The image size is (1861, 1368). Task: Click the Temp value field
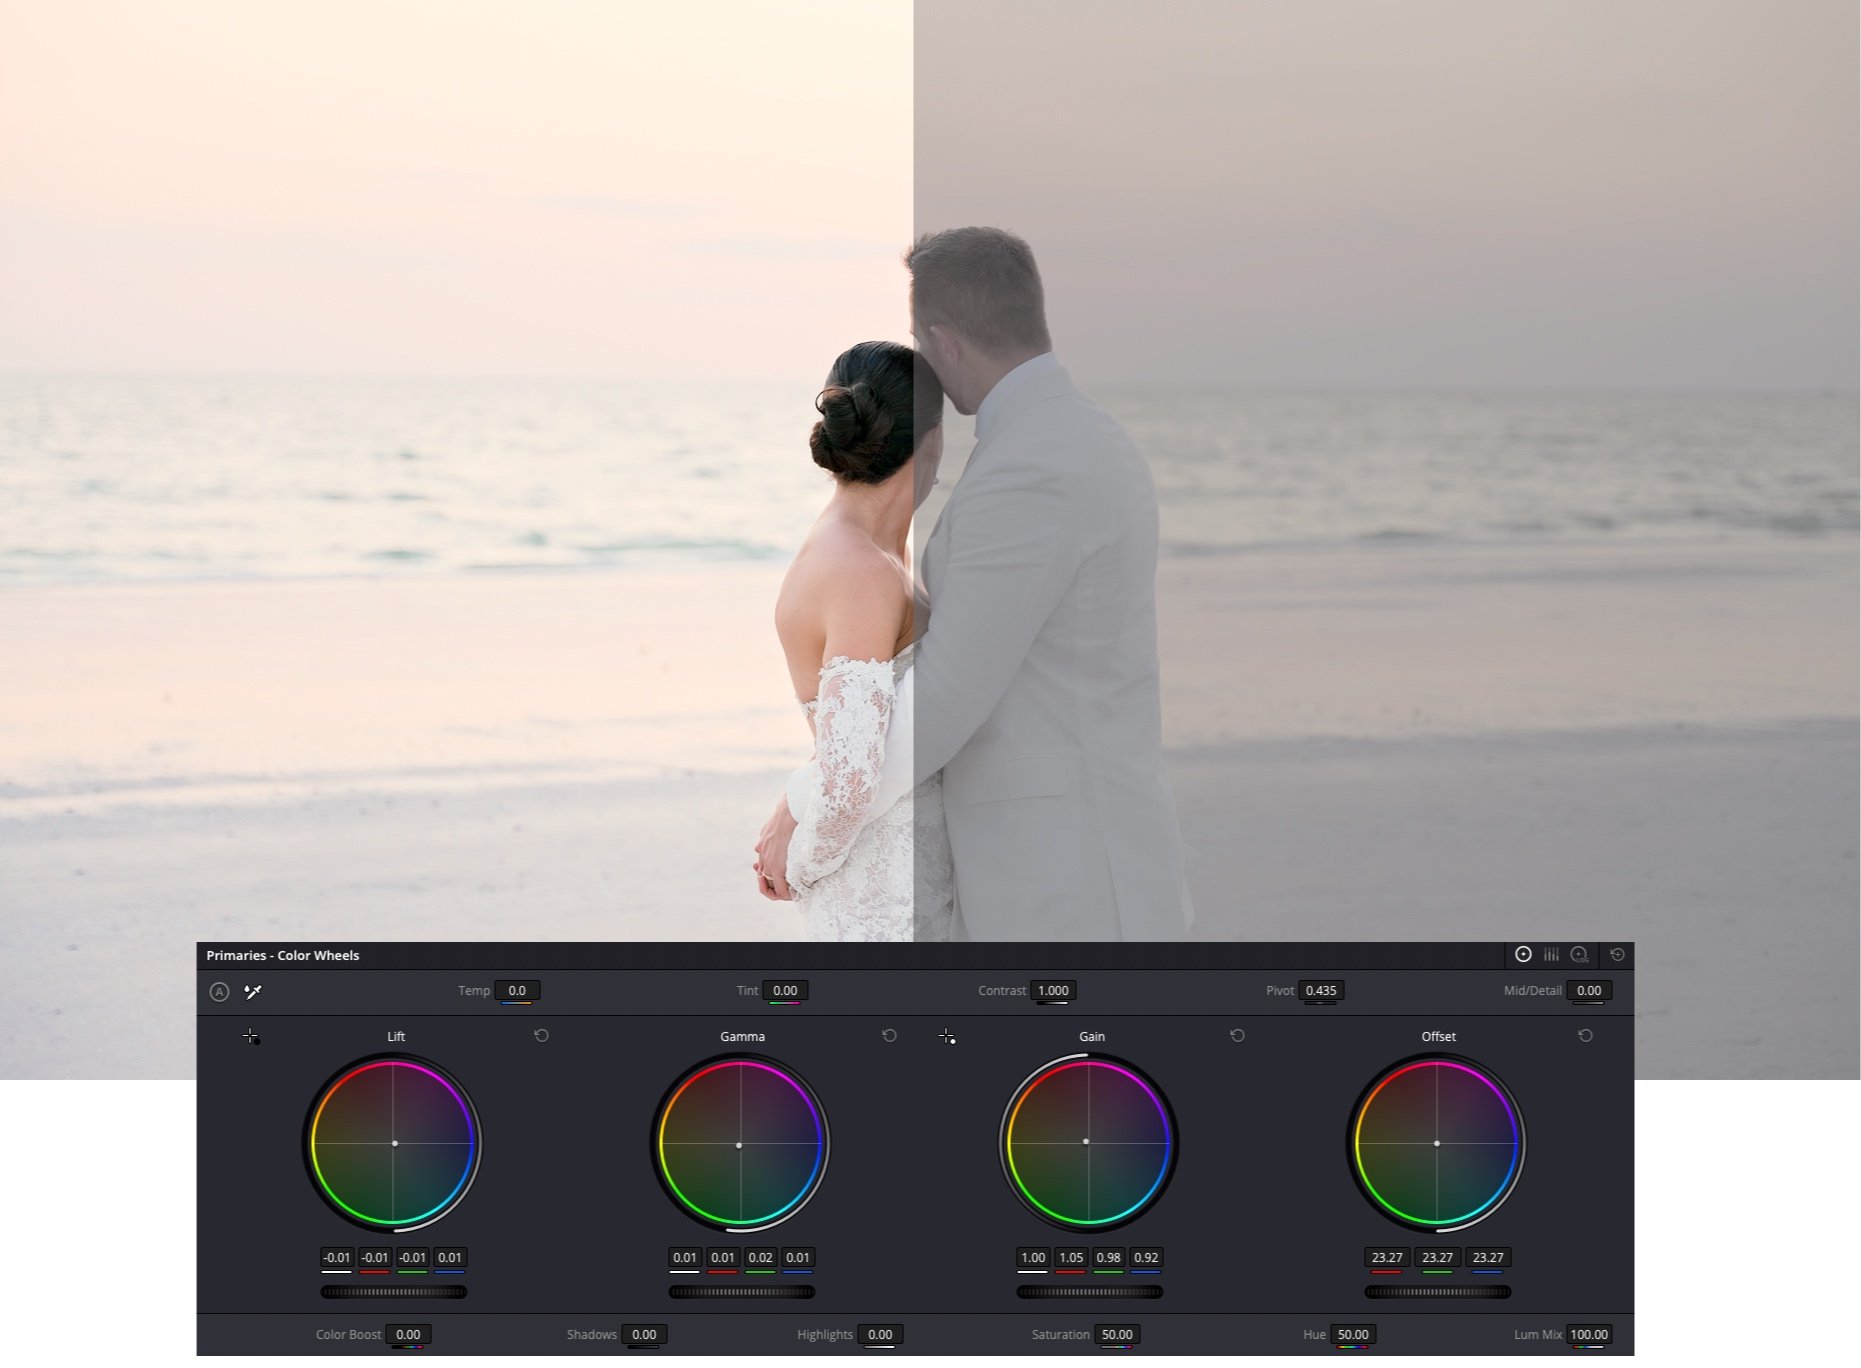pyautogui.click(x=517, y=991)
